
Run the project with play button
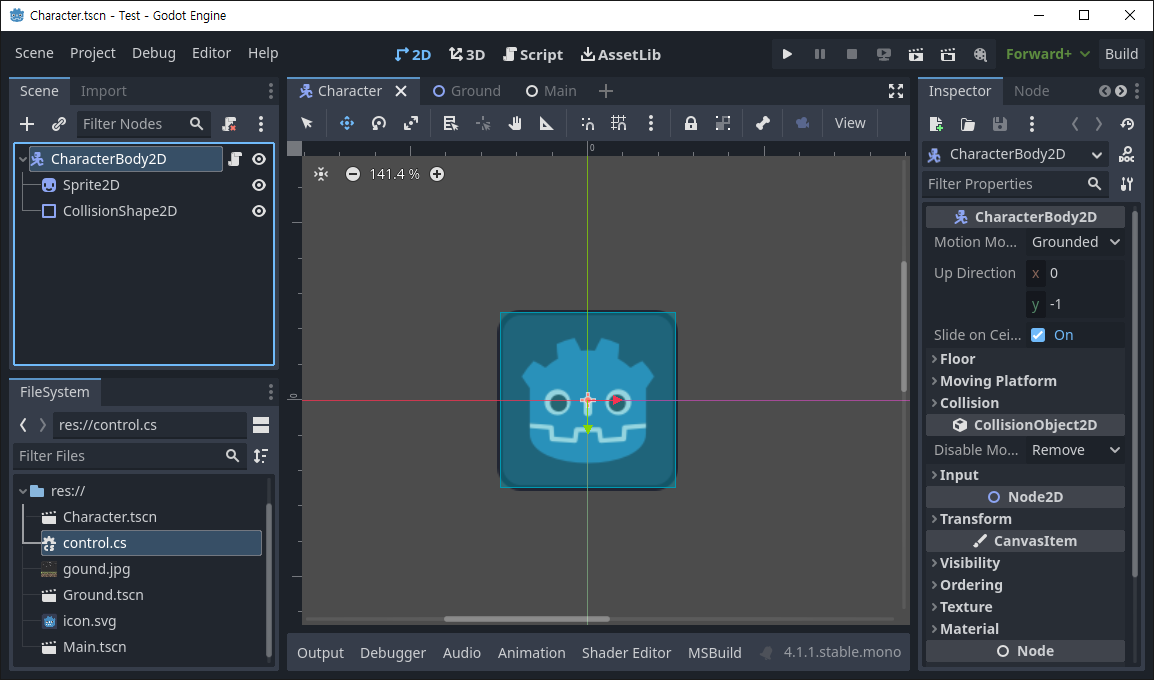pos(787,54)
